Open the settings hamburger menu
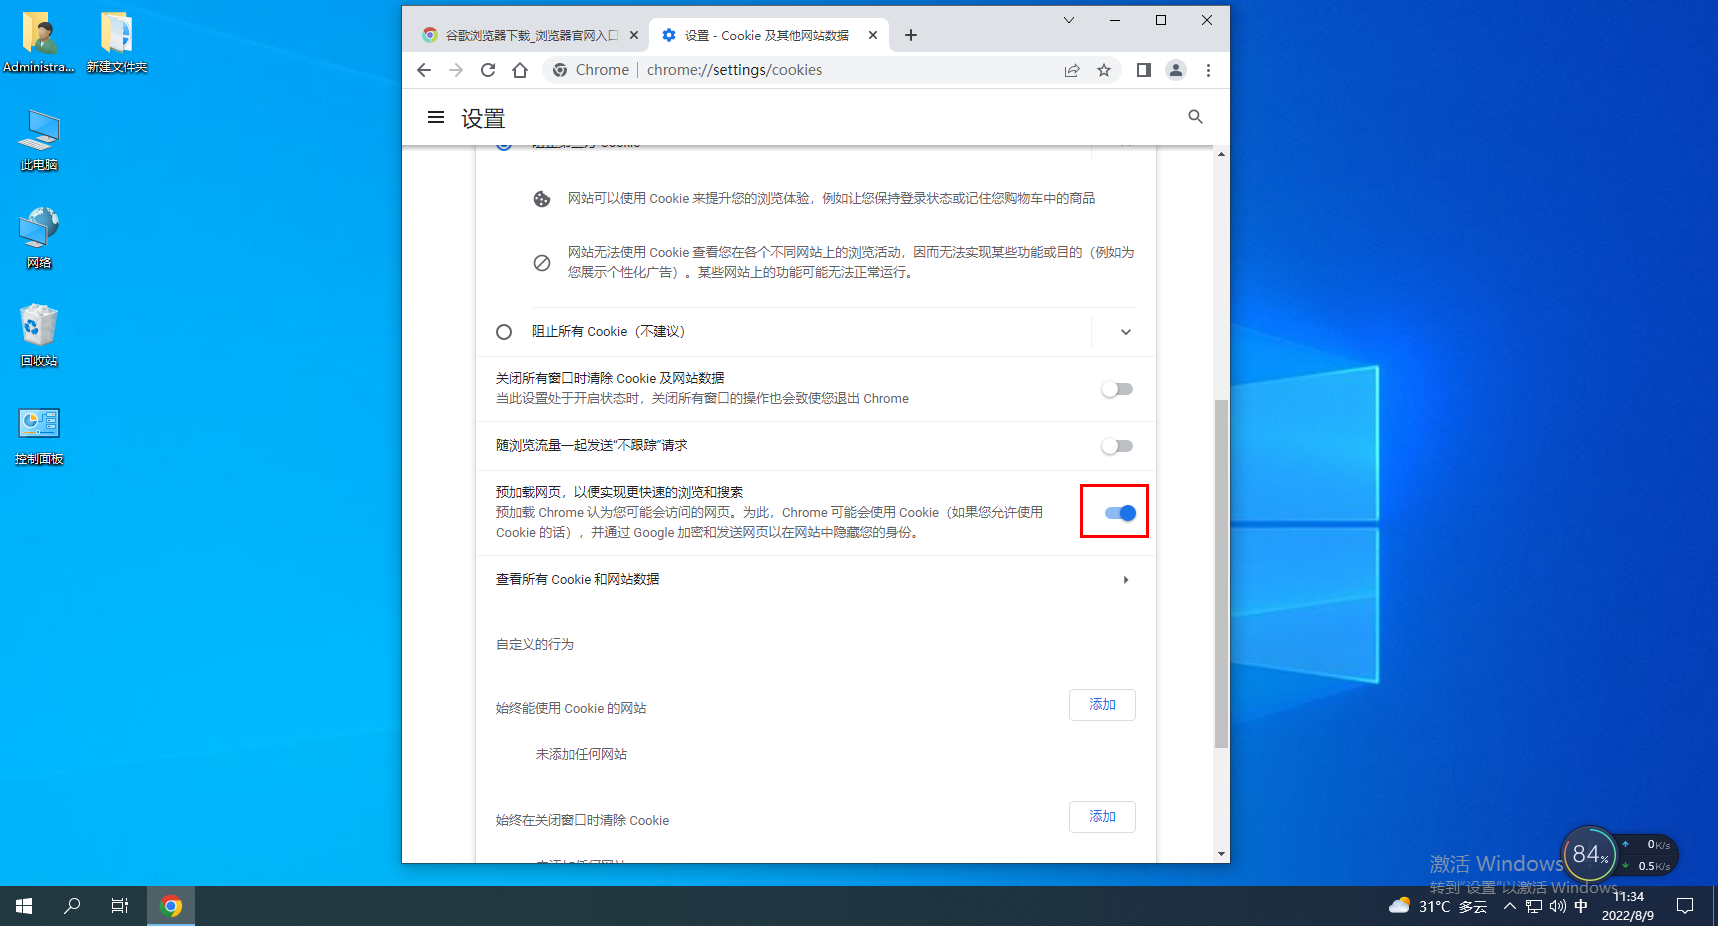The height and width of the screenshot is (926, 1718). click(435, 117)
